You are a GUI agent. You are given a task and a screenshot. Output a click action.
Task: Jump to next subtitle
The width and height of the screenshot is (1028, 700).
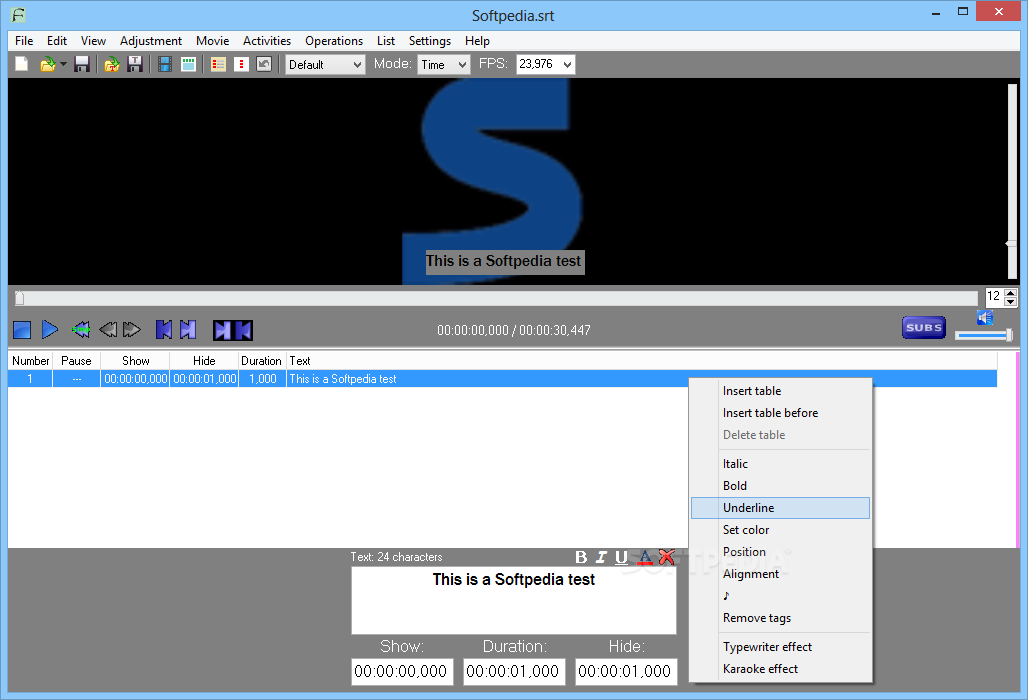(x=188, y=330)
